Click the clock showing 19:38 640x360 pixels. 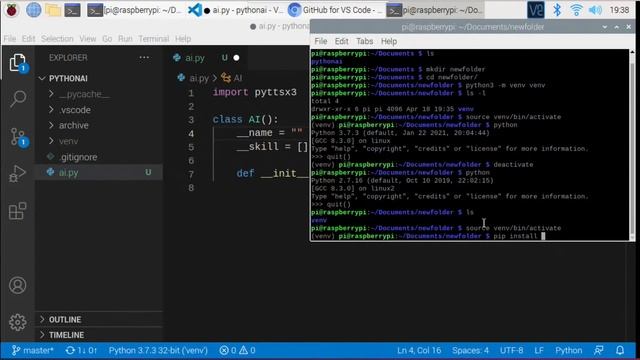(x=619, y=10)
